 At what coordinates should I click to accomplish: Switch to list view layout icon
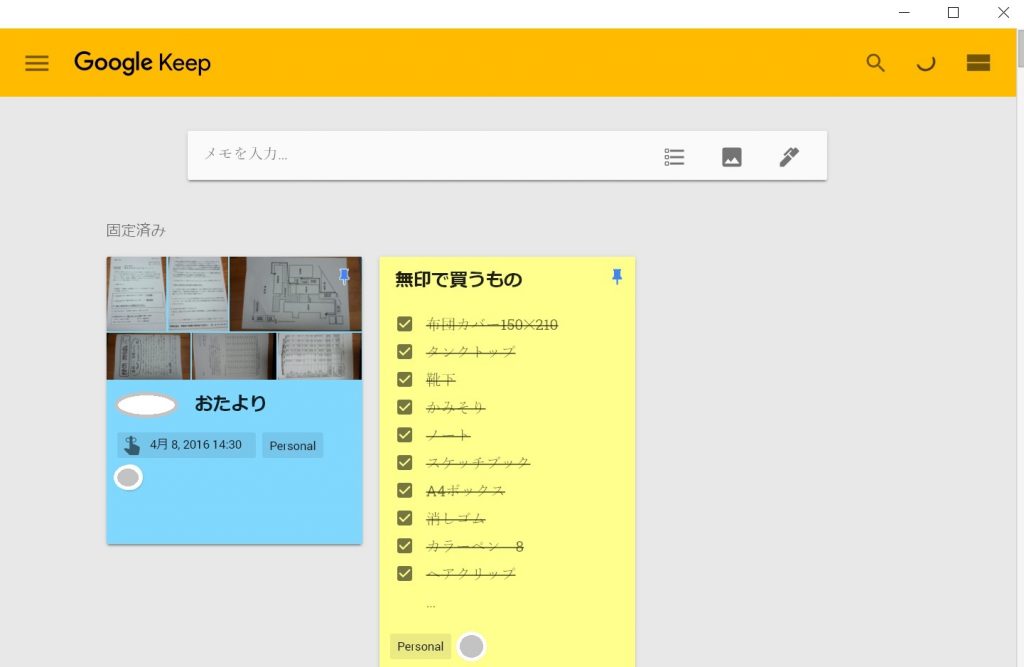tap(978, 63)
